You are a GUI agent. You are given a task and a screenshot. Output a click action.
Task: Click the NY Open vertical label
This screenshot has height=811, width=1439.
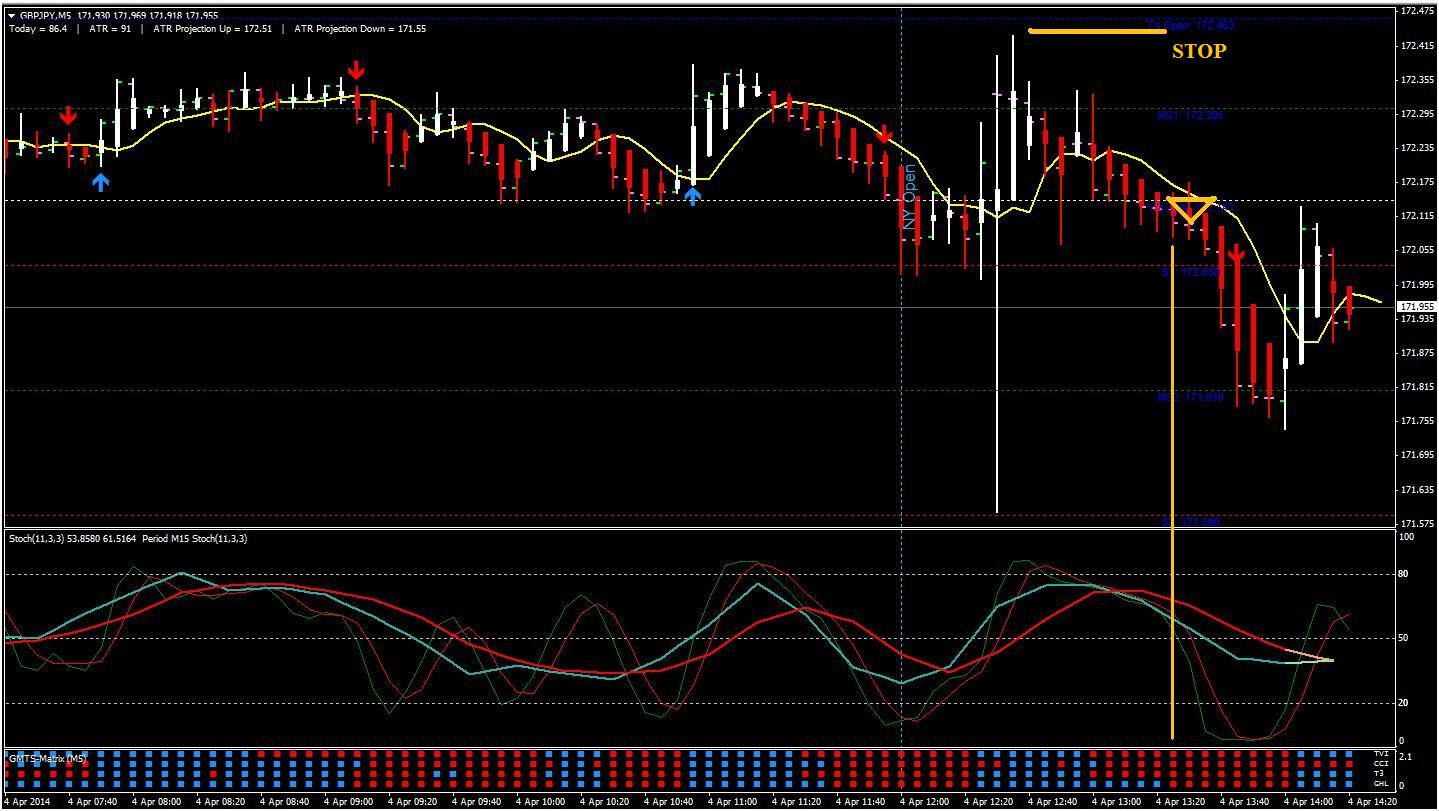click(910, 197)
